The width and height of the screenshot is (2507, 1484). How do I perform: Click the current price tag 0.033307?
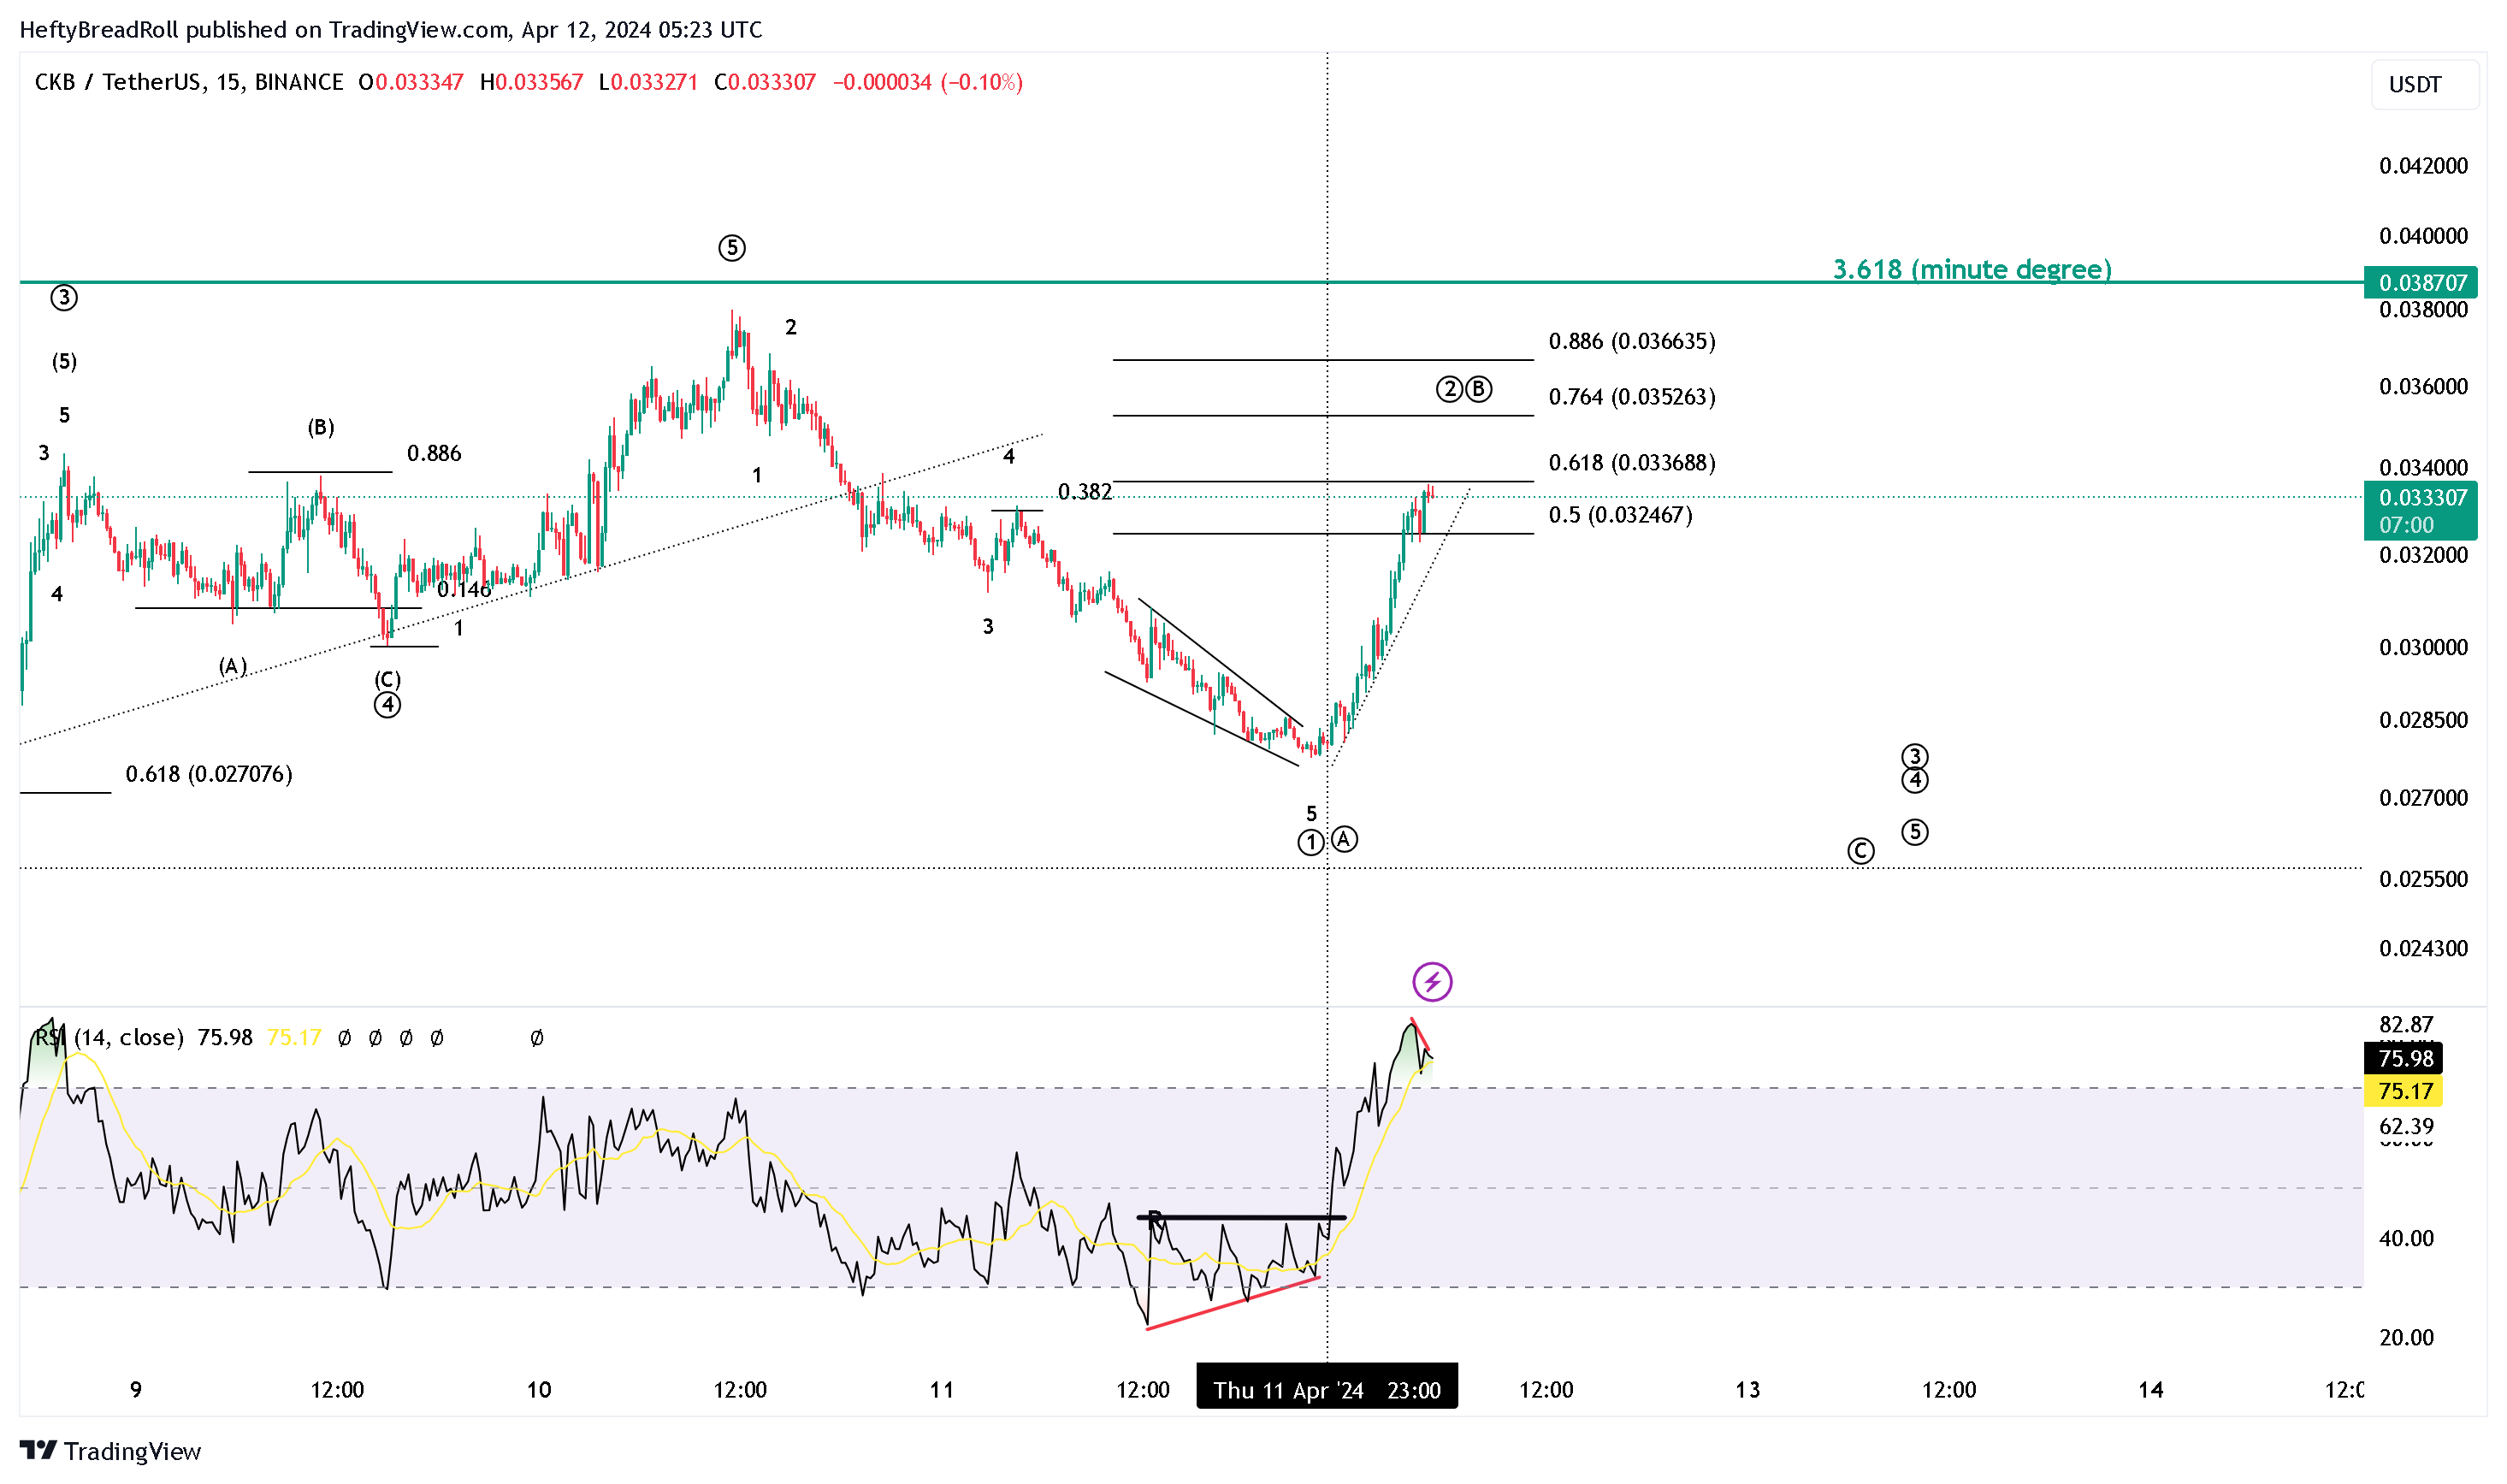click(x=2419, y=511)
